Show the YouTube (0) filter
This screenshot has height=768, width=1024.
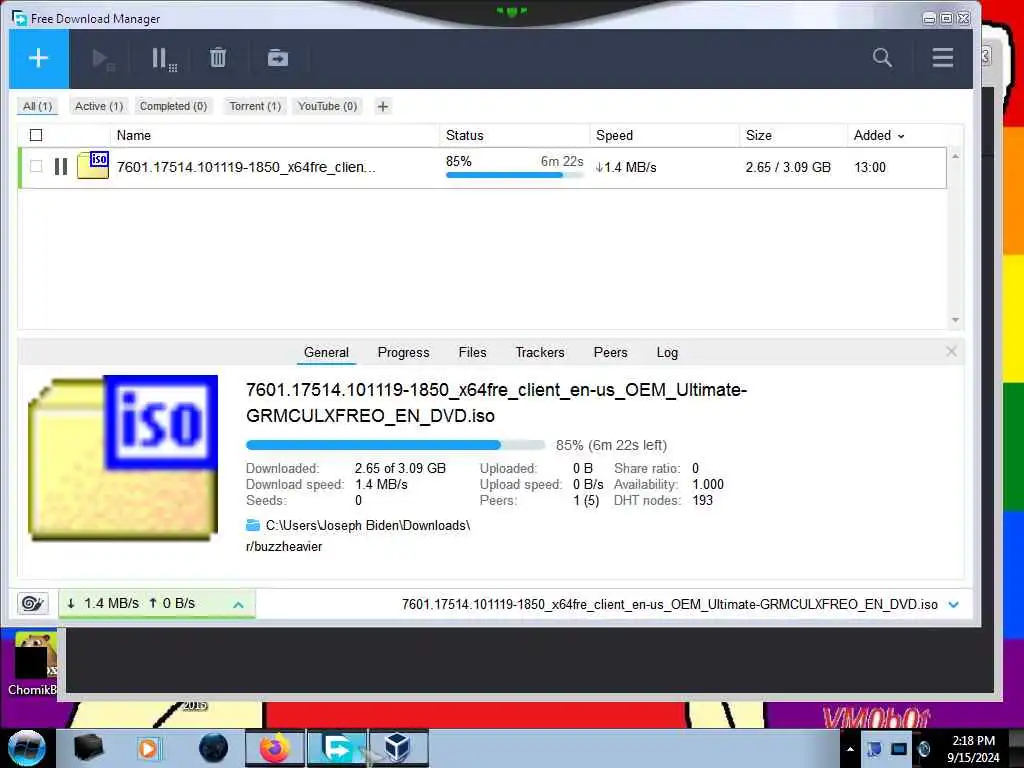pyautogui.click(x=327, y=106)
